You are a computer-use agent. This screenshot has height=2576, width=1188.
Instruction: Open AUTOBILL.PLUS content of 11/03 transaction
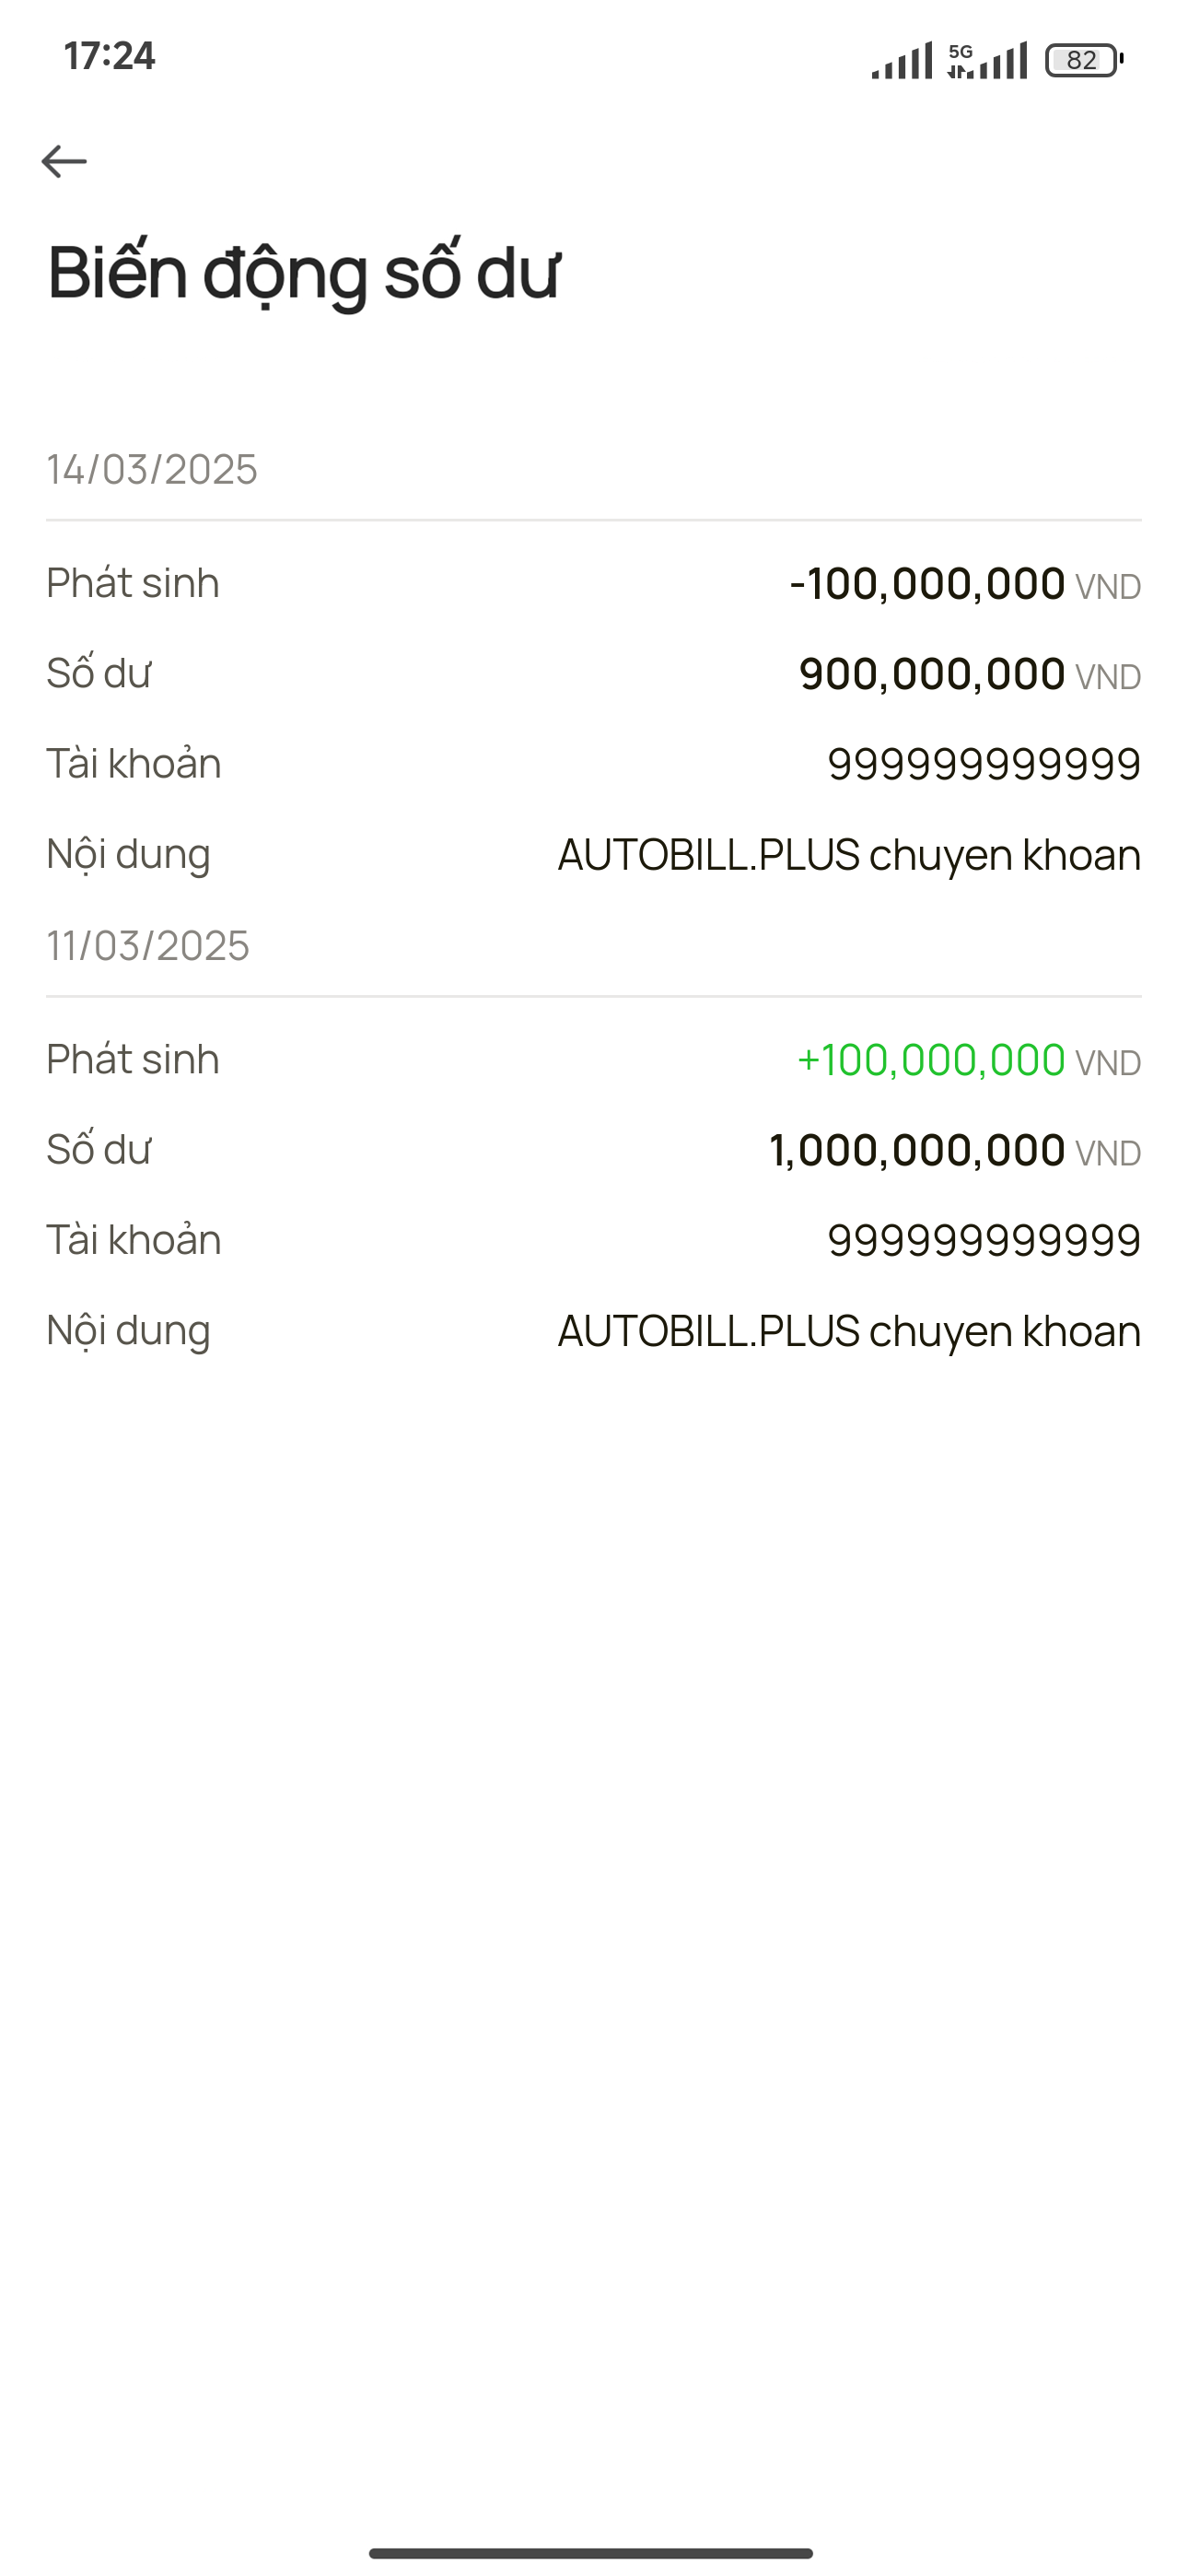(x=849, y=1331)
